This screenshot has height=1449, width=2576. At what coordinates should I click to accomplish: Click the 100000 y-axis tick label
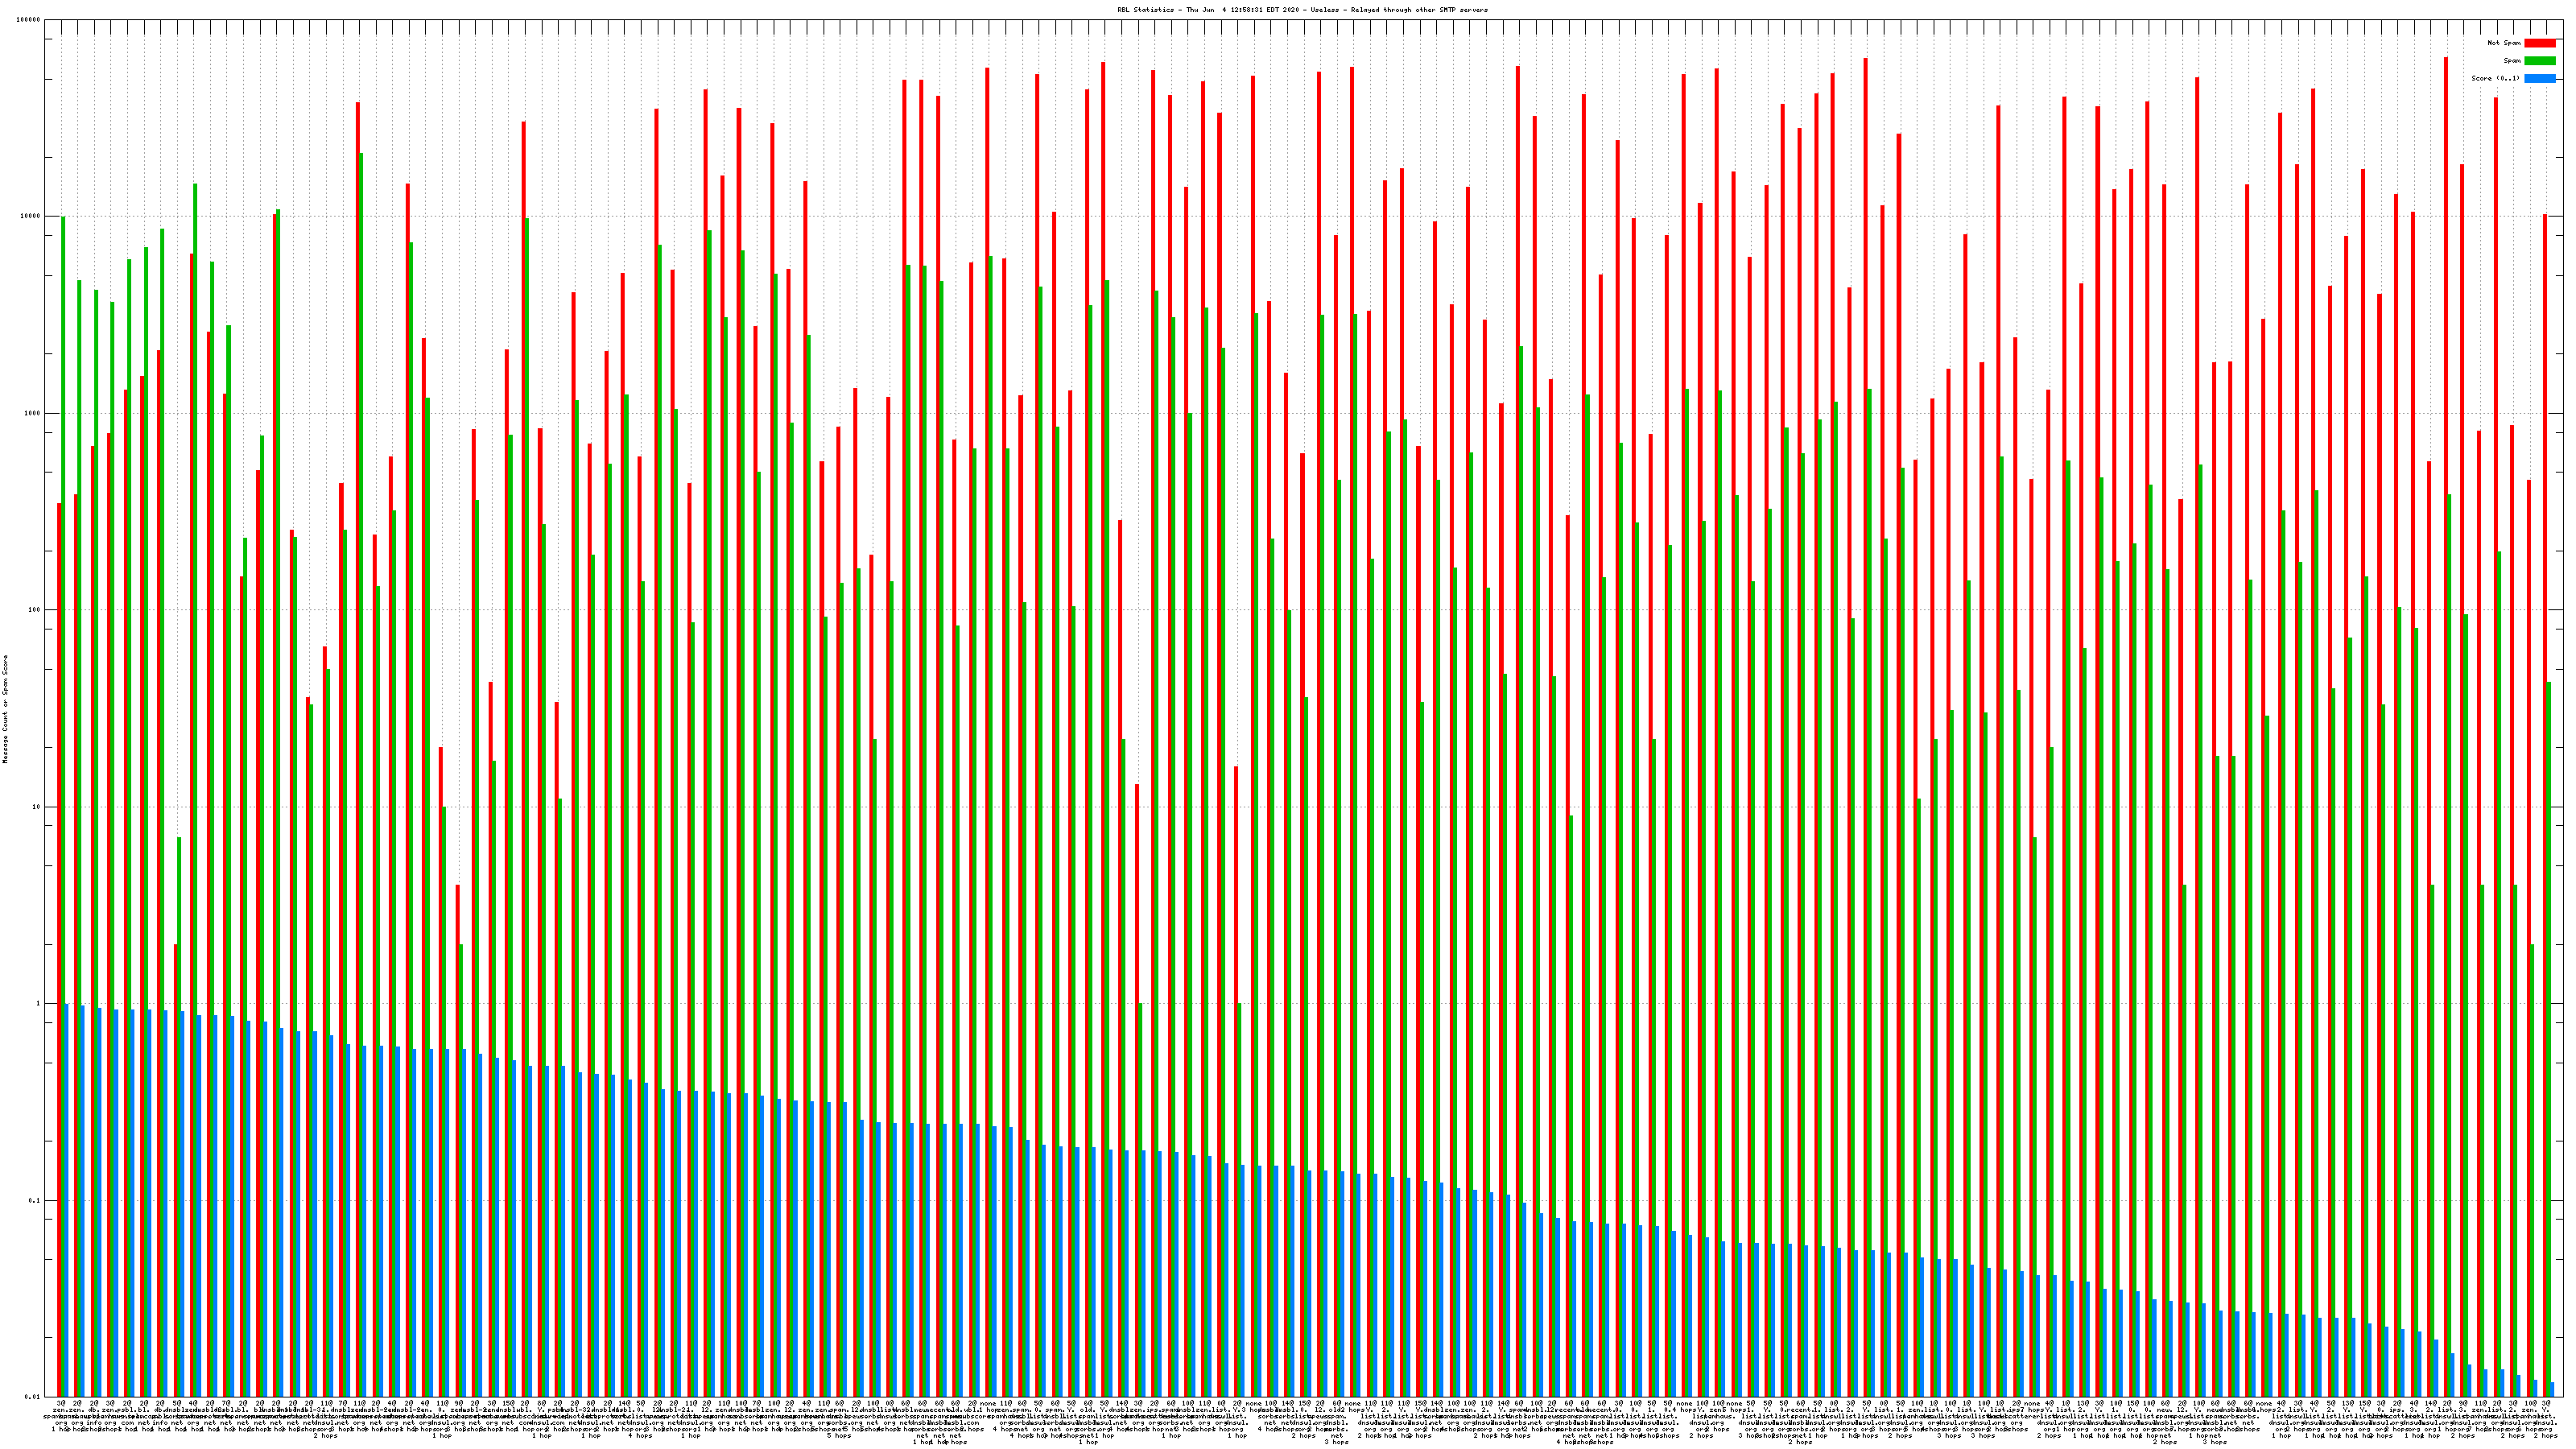click(x=29, y=20)
